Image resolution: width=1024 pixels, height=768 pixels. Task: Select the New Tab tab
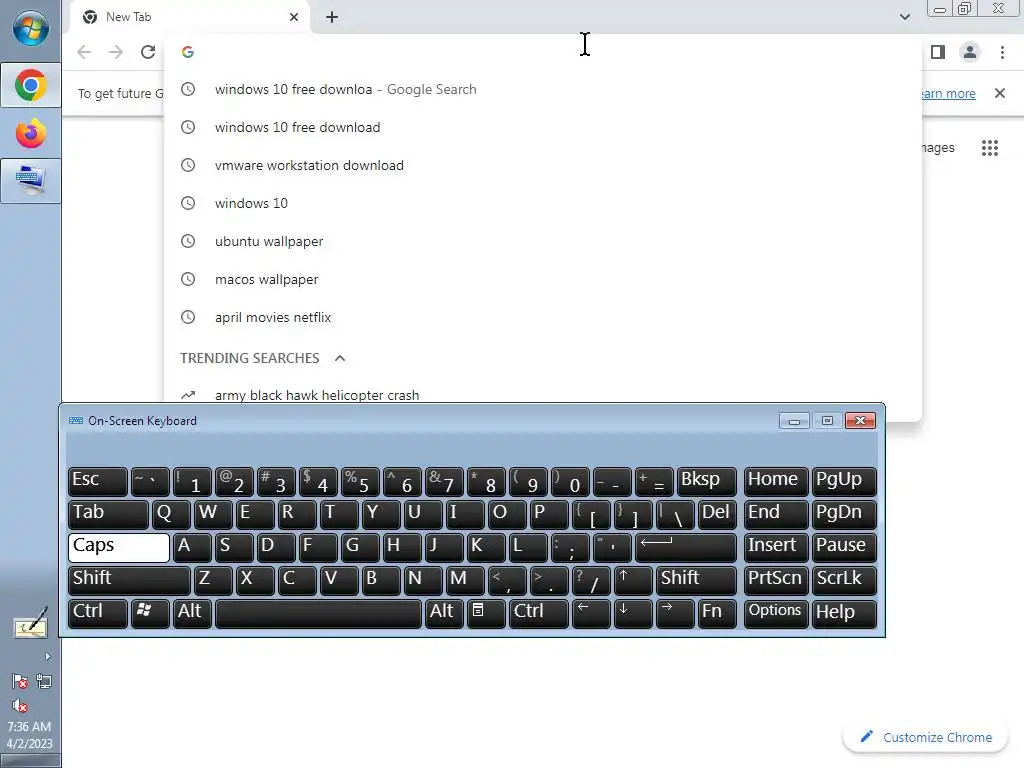(189, 17)
